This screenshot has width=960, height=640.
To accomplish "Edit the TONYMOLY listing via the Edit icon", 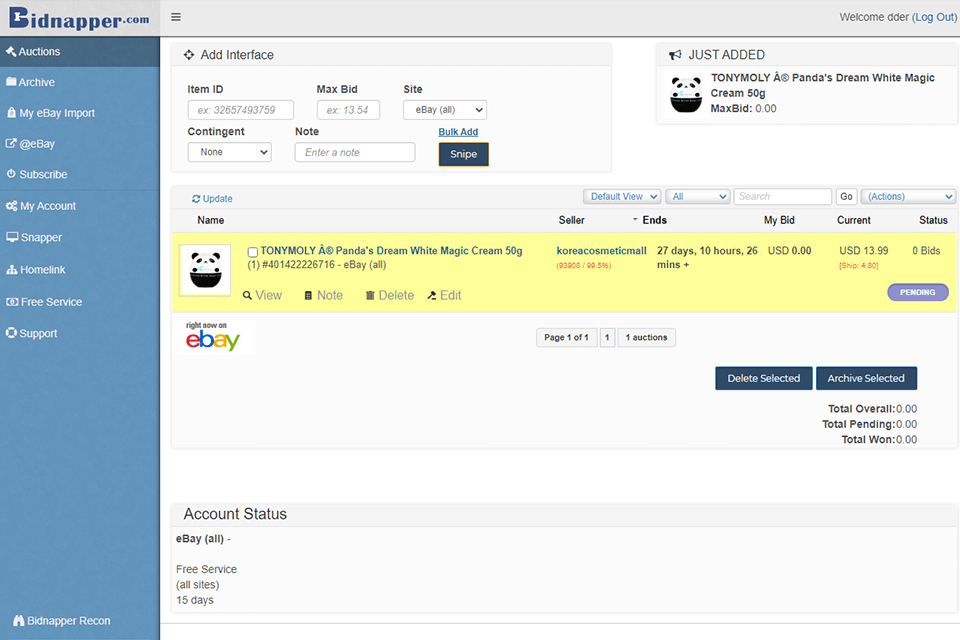I will pyautogui.click(x=430, y=295).
